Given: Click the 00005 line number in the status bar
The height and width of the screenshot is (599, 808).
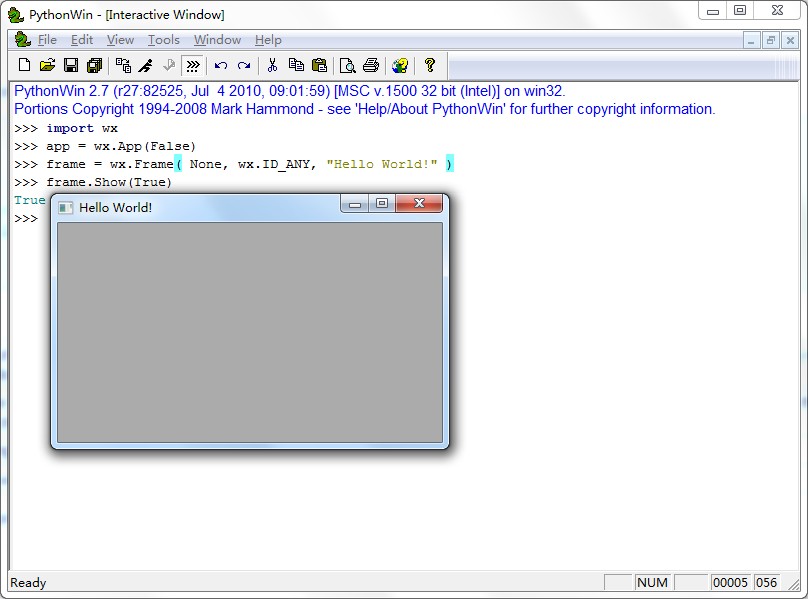Looking at the screenshot, I should pos(730,583).
